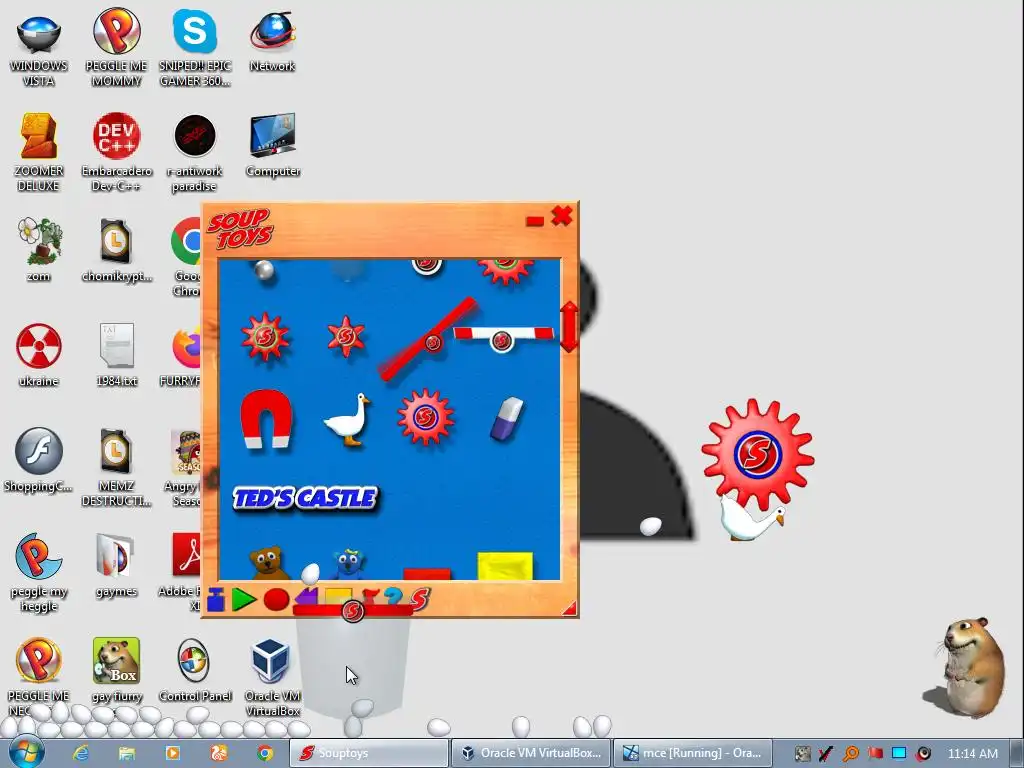Viewport: 1024px width, 768px height.
Task: Select the Oracle VM VirtualBox desktop icon
Action: (272, 677)
